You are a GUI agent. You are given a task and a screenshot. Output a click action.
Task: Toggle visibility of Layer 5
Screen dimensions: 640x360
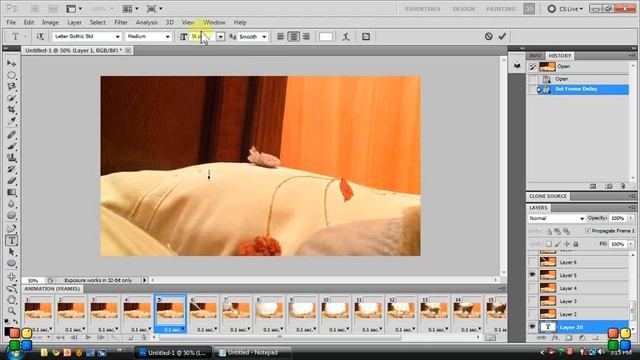click(x=532, y=275)
